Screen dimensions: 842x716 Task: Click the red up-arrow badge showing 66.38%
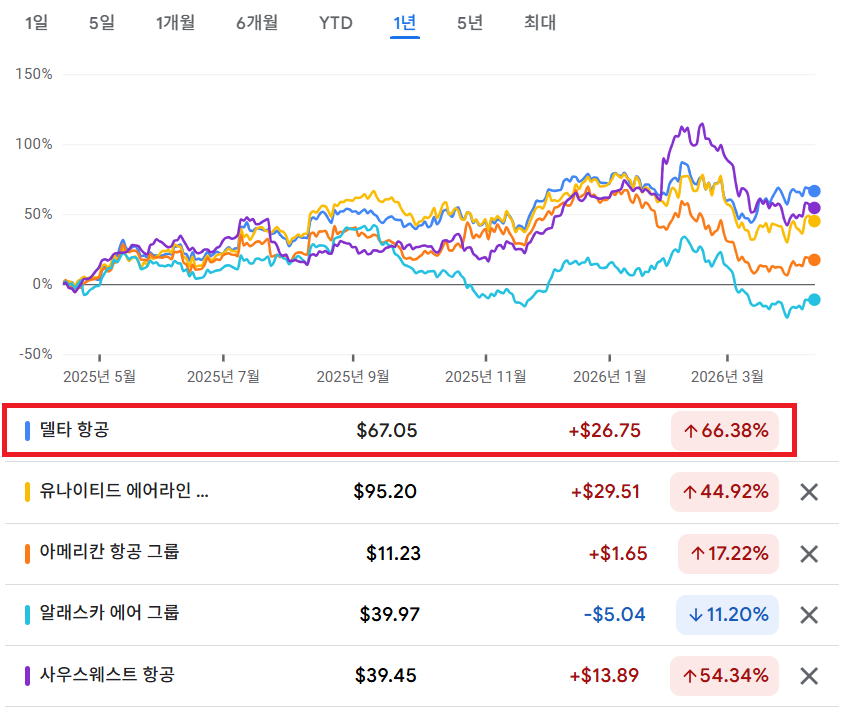click(725, 431)
